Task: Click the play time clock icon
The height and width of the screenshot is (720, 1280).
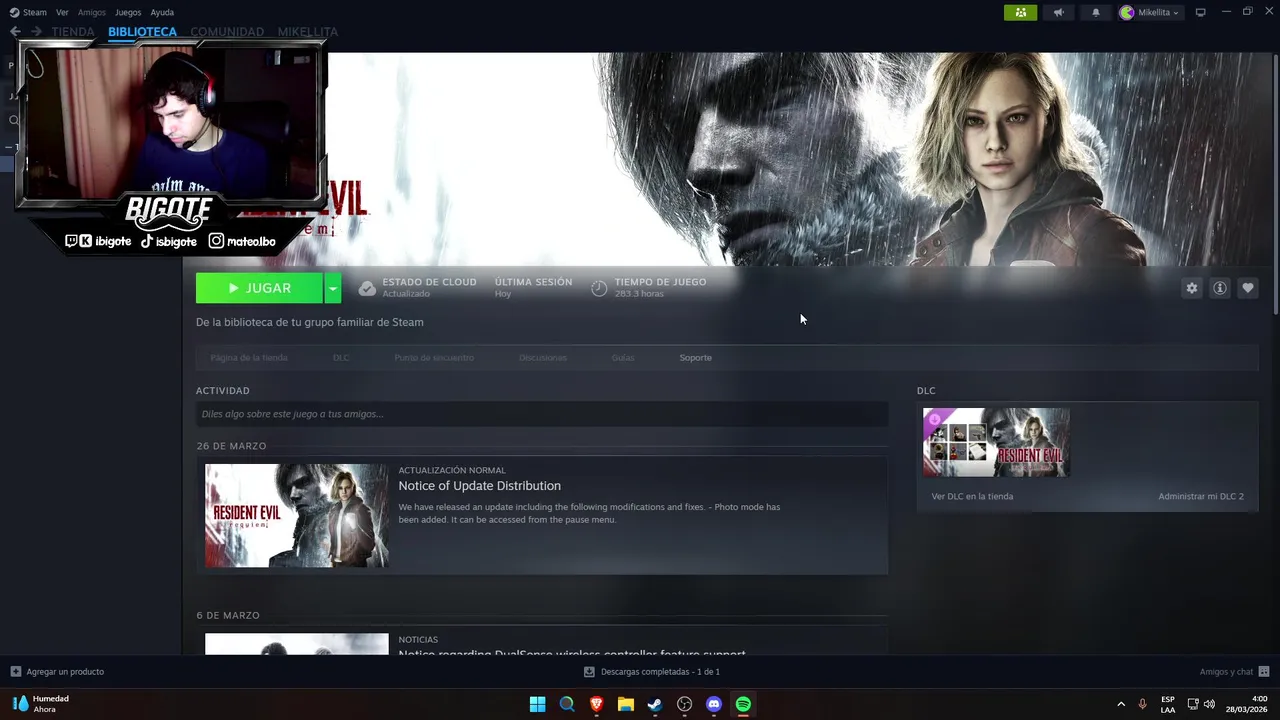Action: click(x=599, y=288)
